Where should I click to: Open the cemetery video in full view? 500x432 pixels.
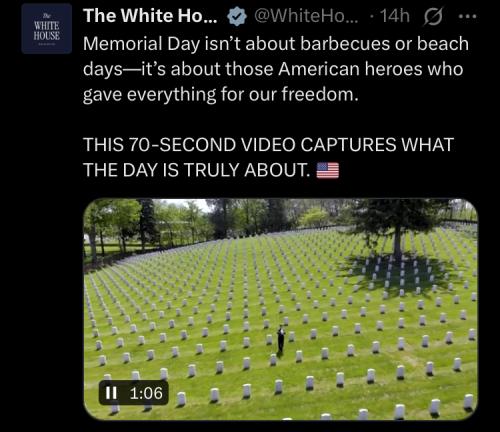click(280, 309)
